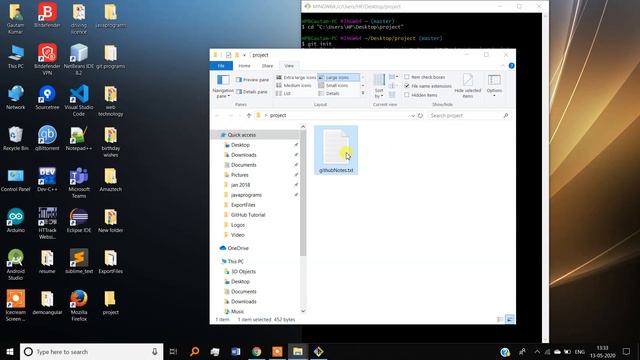Select the View ribbon tab

[289, 66]
